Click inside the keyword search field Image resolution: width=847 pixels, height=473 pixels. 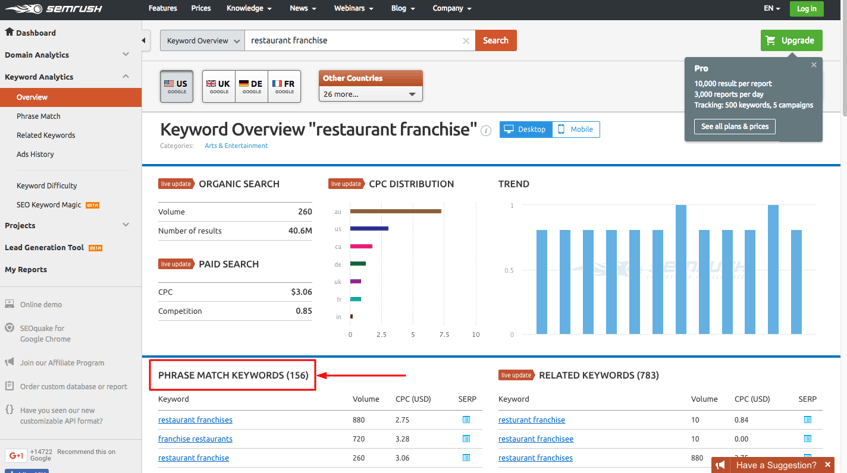click(354, 41)
